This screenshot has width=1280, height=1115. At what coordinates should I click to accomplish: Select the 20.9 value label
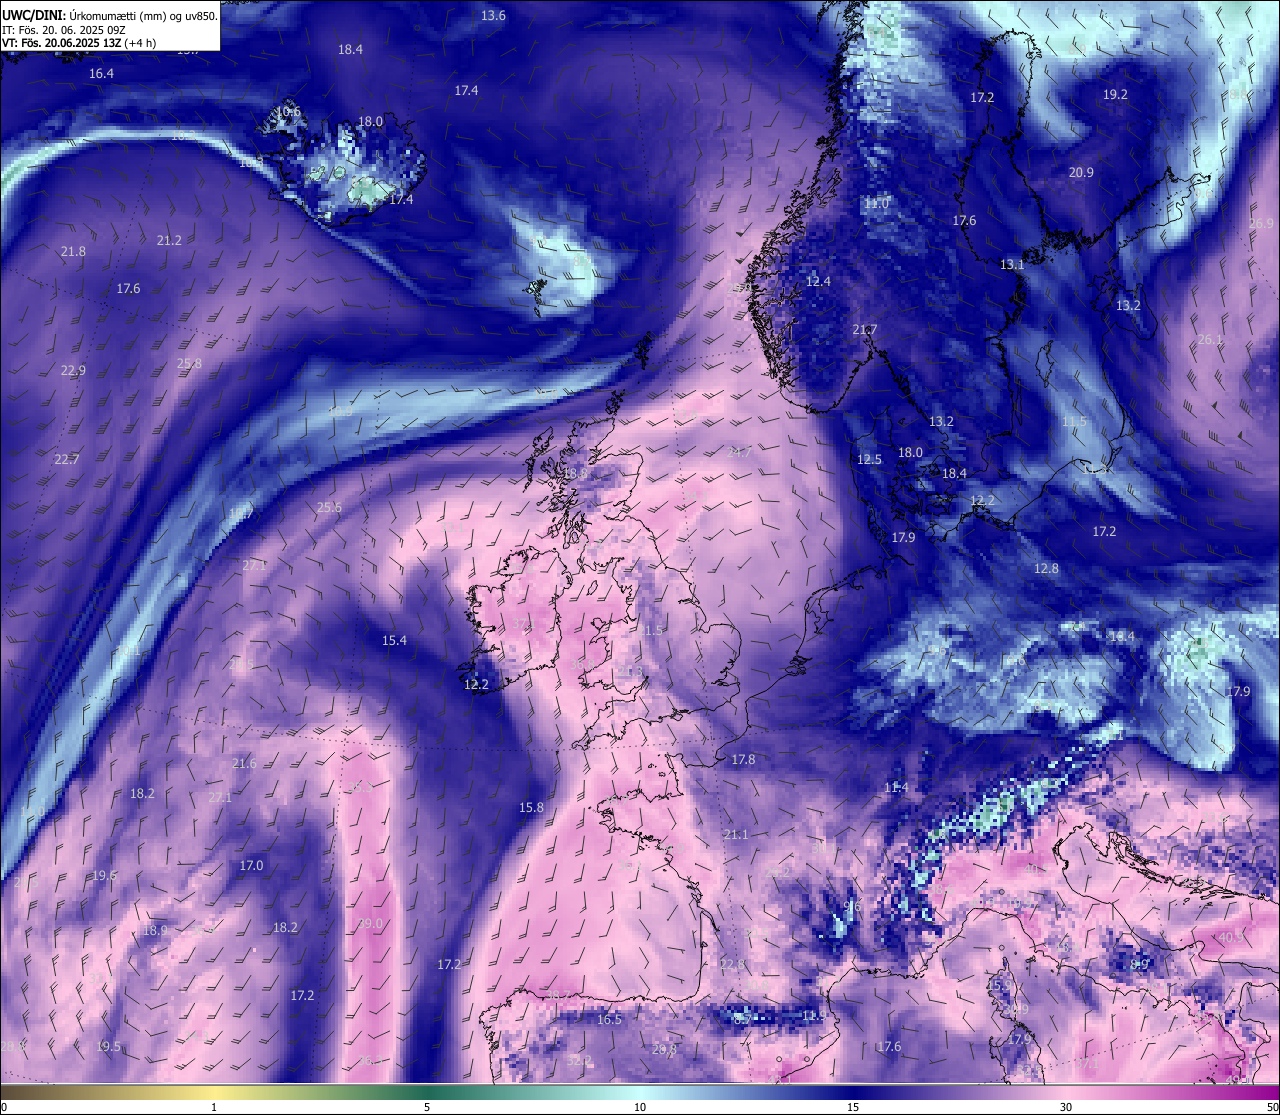(x=1081, y=173)
